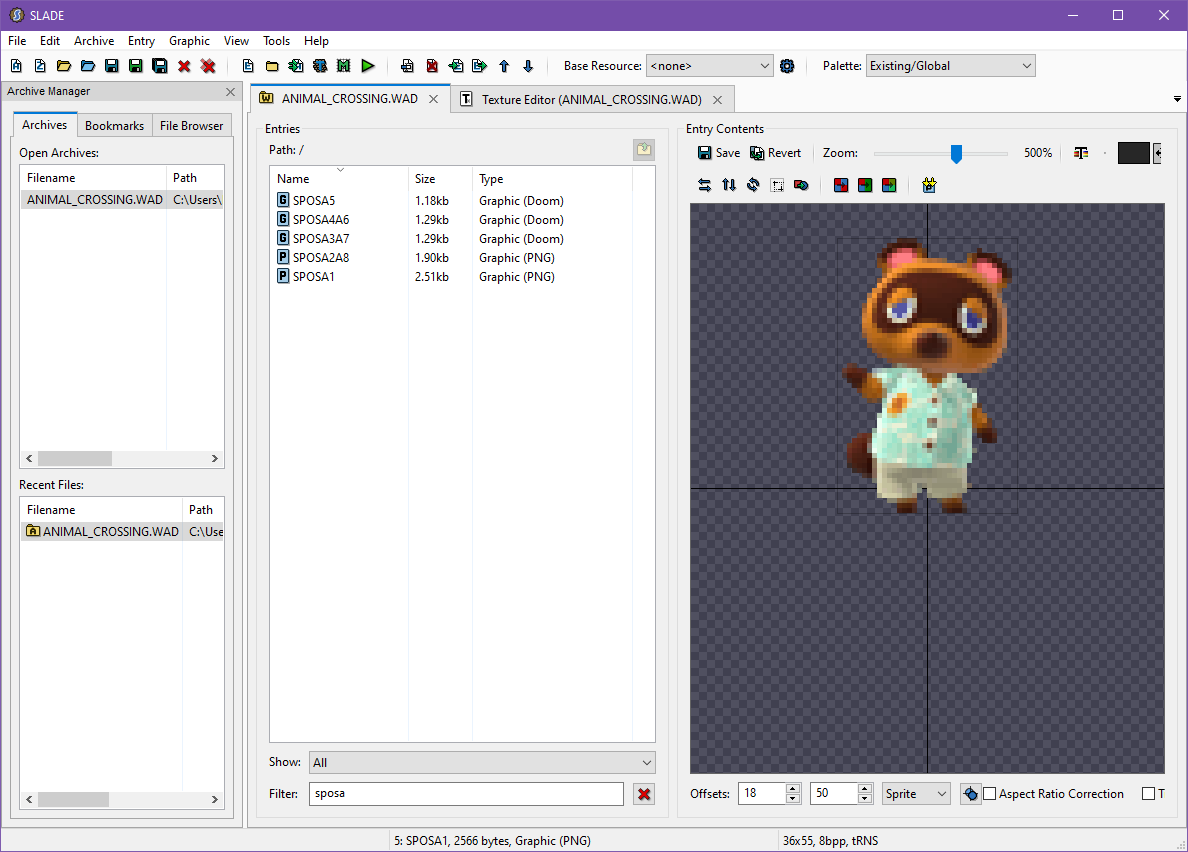Click the Optimize PNG icon
Image resolution: width=1188 pixels, height=852 pixels.
(x=929, y=185)
